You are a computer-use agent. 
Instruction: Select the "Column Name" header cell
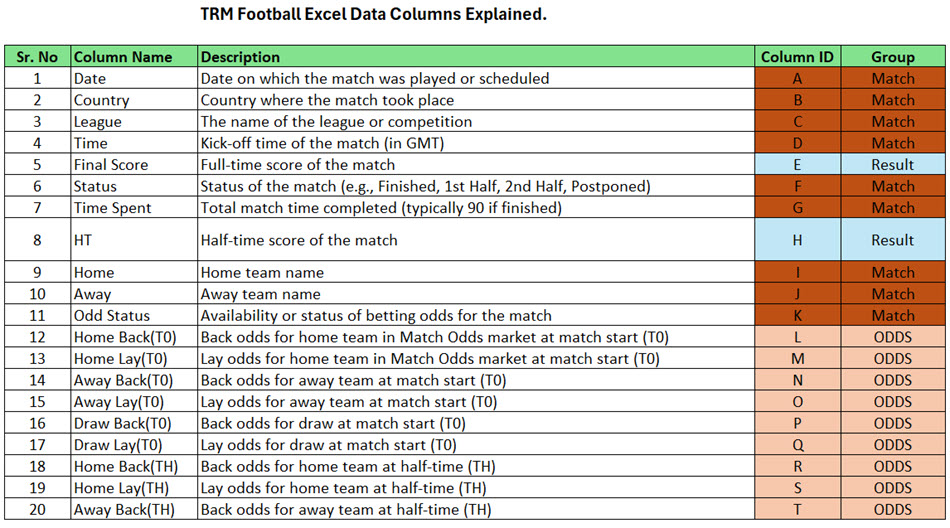click(123, 57)
